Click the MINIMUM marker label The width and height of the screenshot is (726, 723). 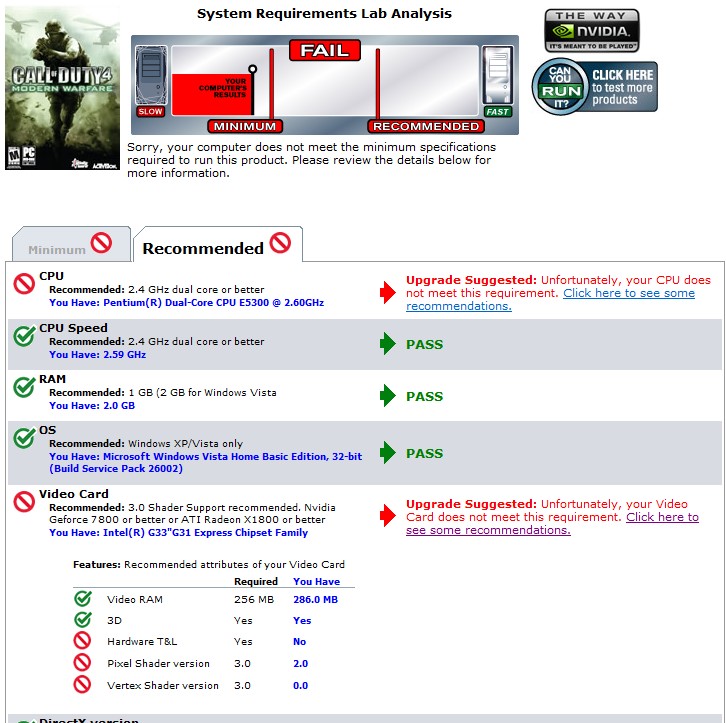point(244,126)
